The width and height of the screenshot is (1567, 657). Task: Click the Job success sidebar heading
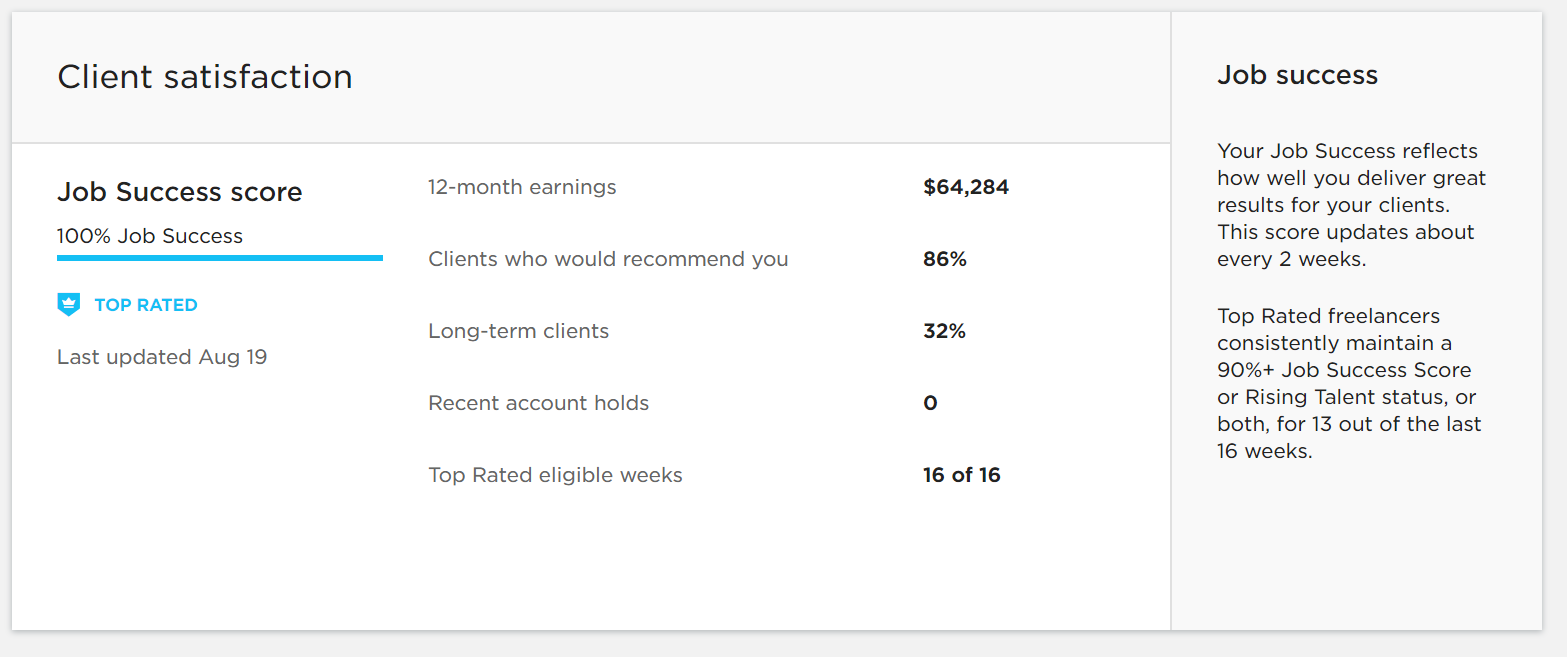1297,75
